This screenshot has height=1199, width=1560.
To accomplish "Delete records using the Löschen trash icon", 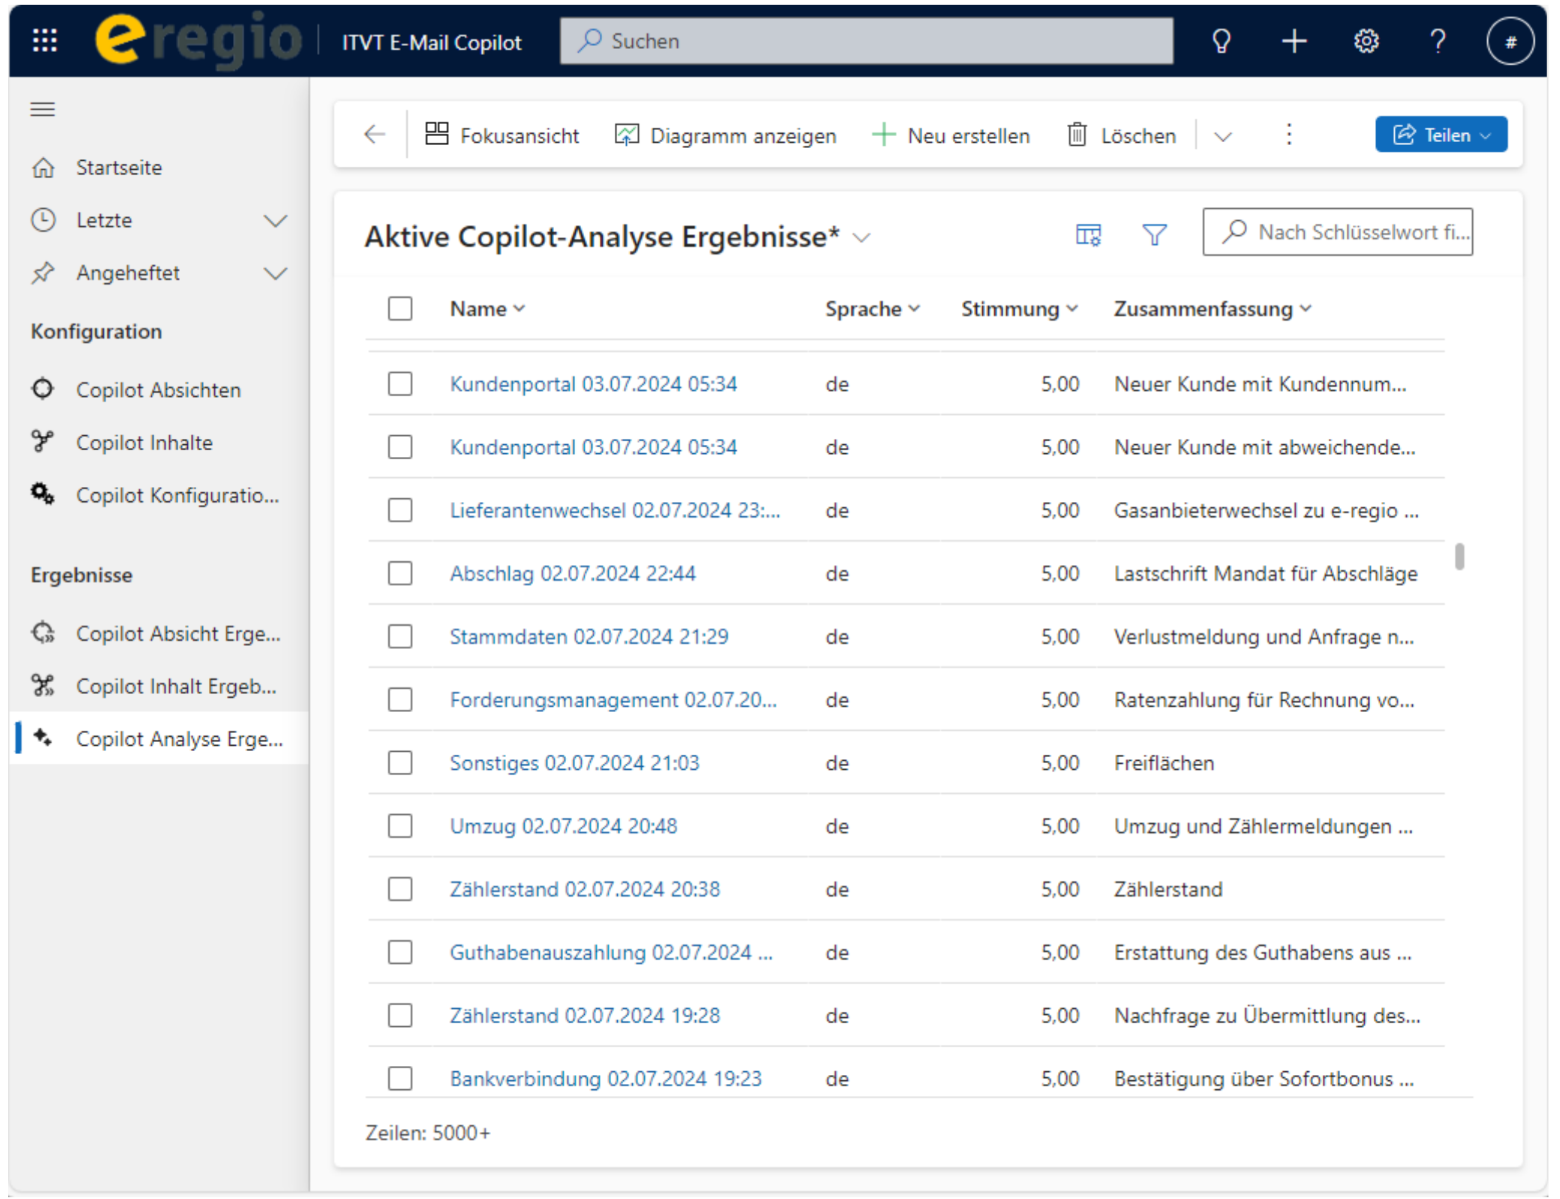I will click(1120, 134).
